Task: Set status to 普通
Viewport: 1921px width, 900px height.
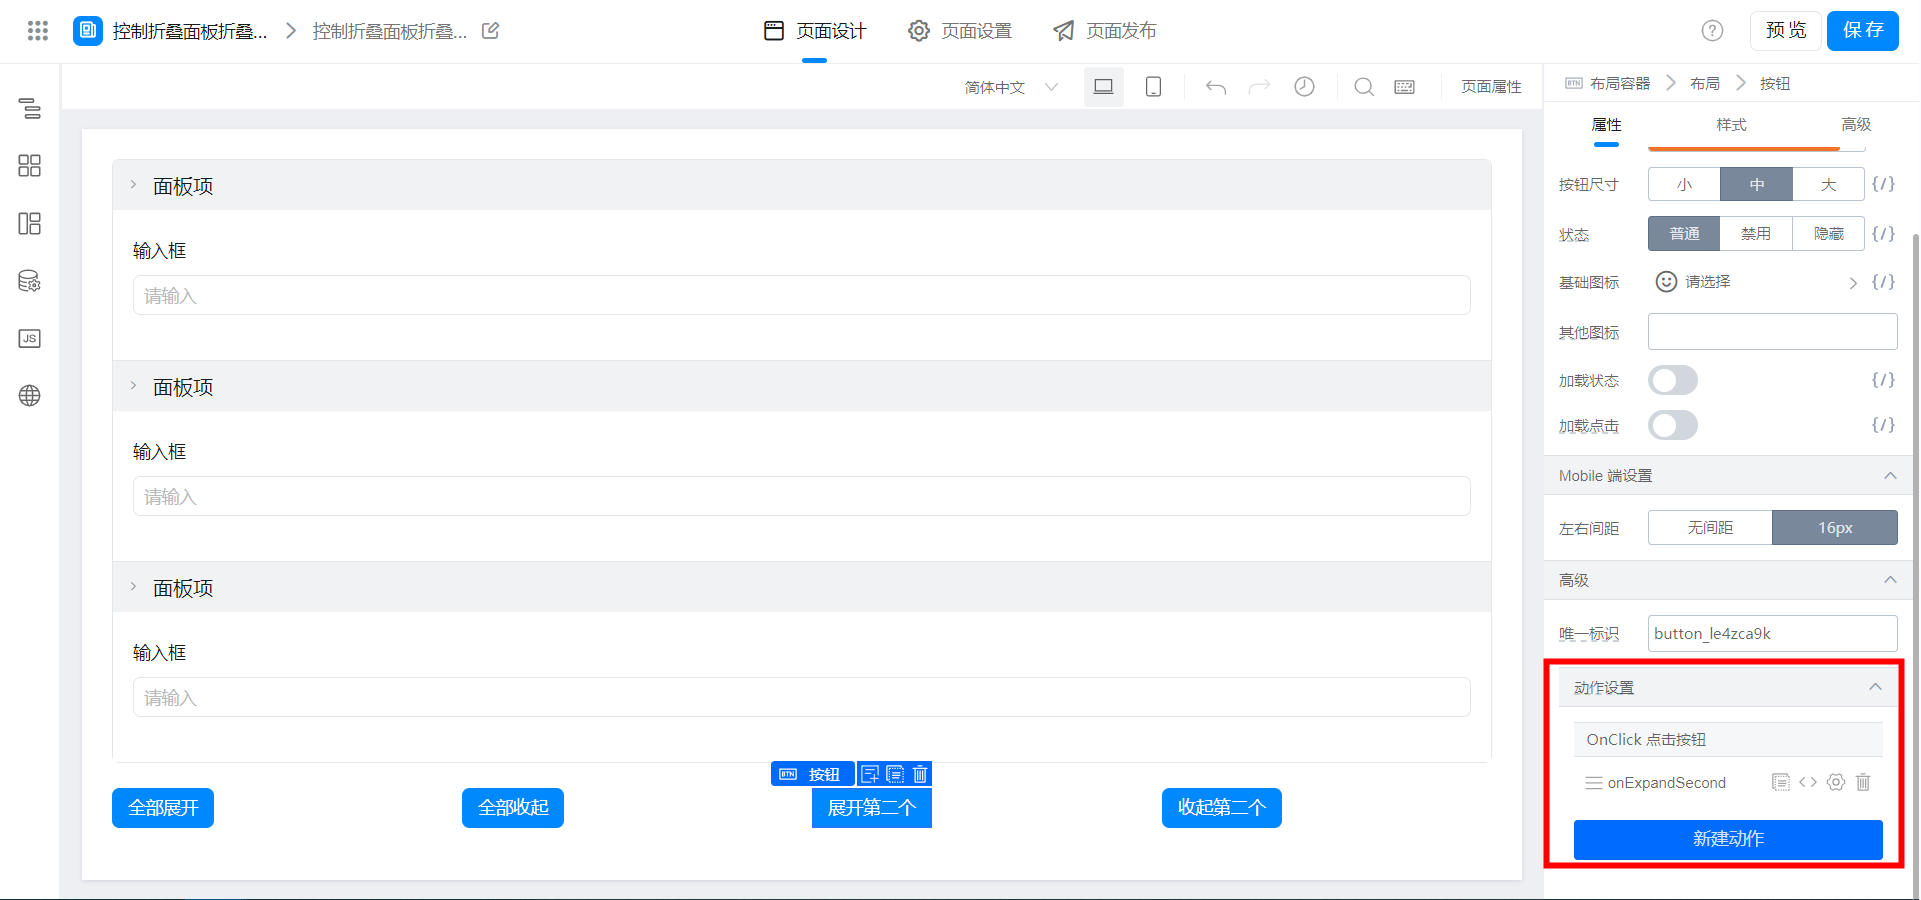Action: (1684, 233)
